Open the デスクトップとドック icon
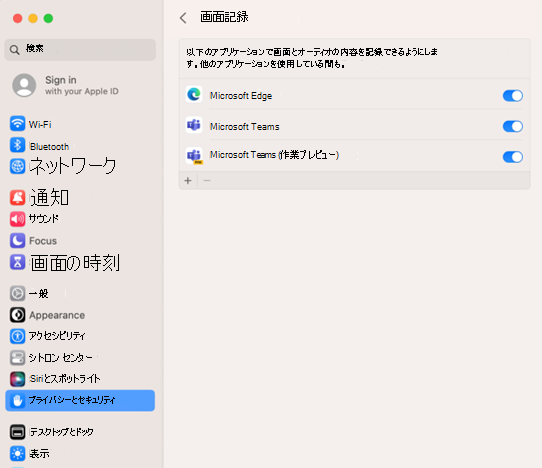This screenshot has height=468, width=542. click(17, 432)
